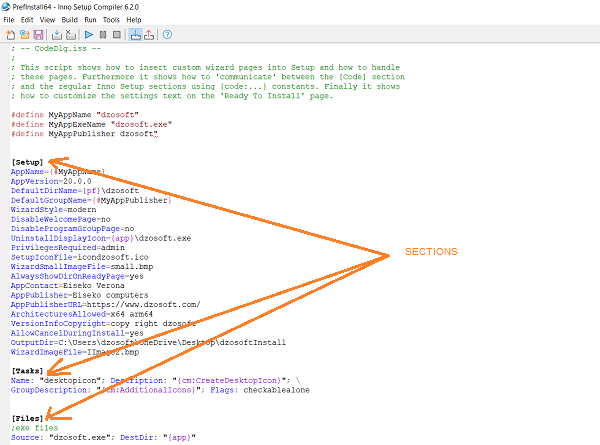The image size is (600, 445).
Task: Create a new script with the New icon
Action: 10,35
